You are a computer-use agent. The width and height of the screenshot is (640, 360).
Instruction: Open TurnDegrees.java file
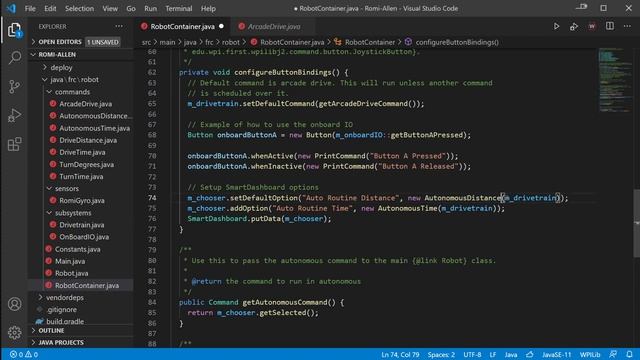(86, 164)
